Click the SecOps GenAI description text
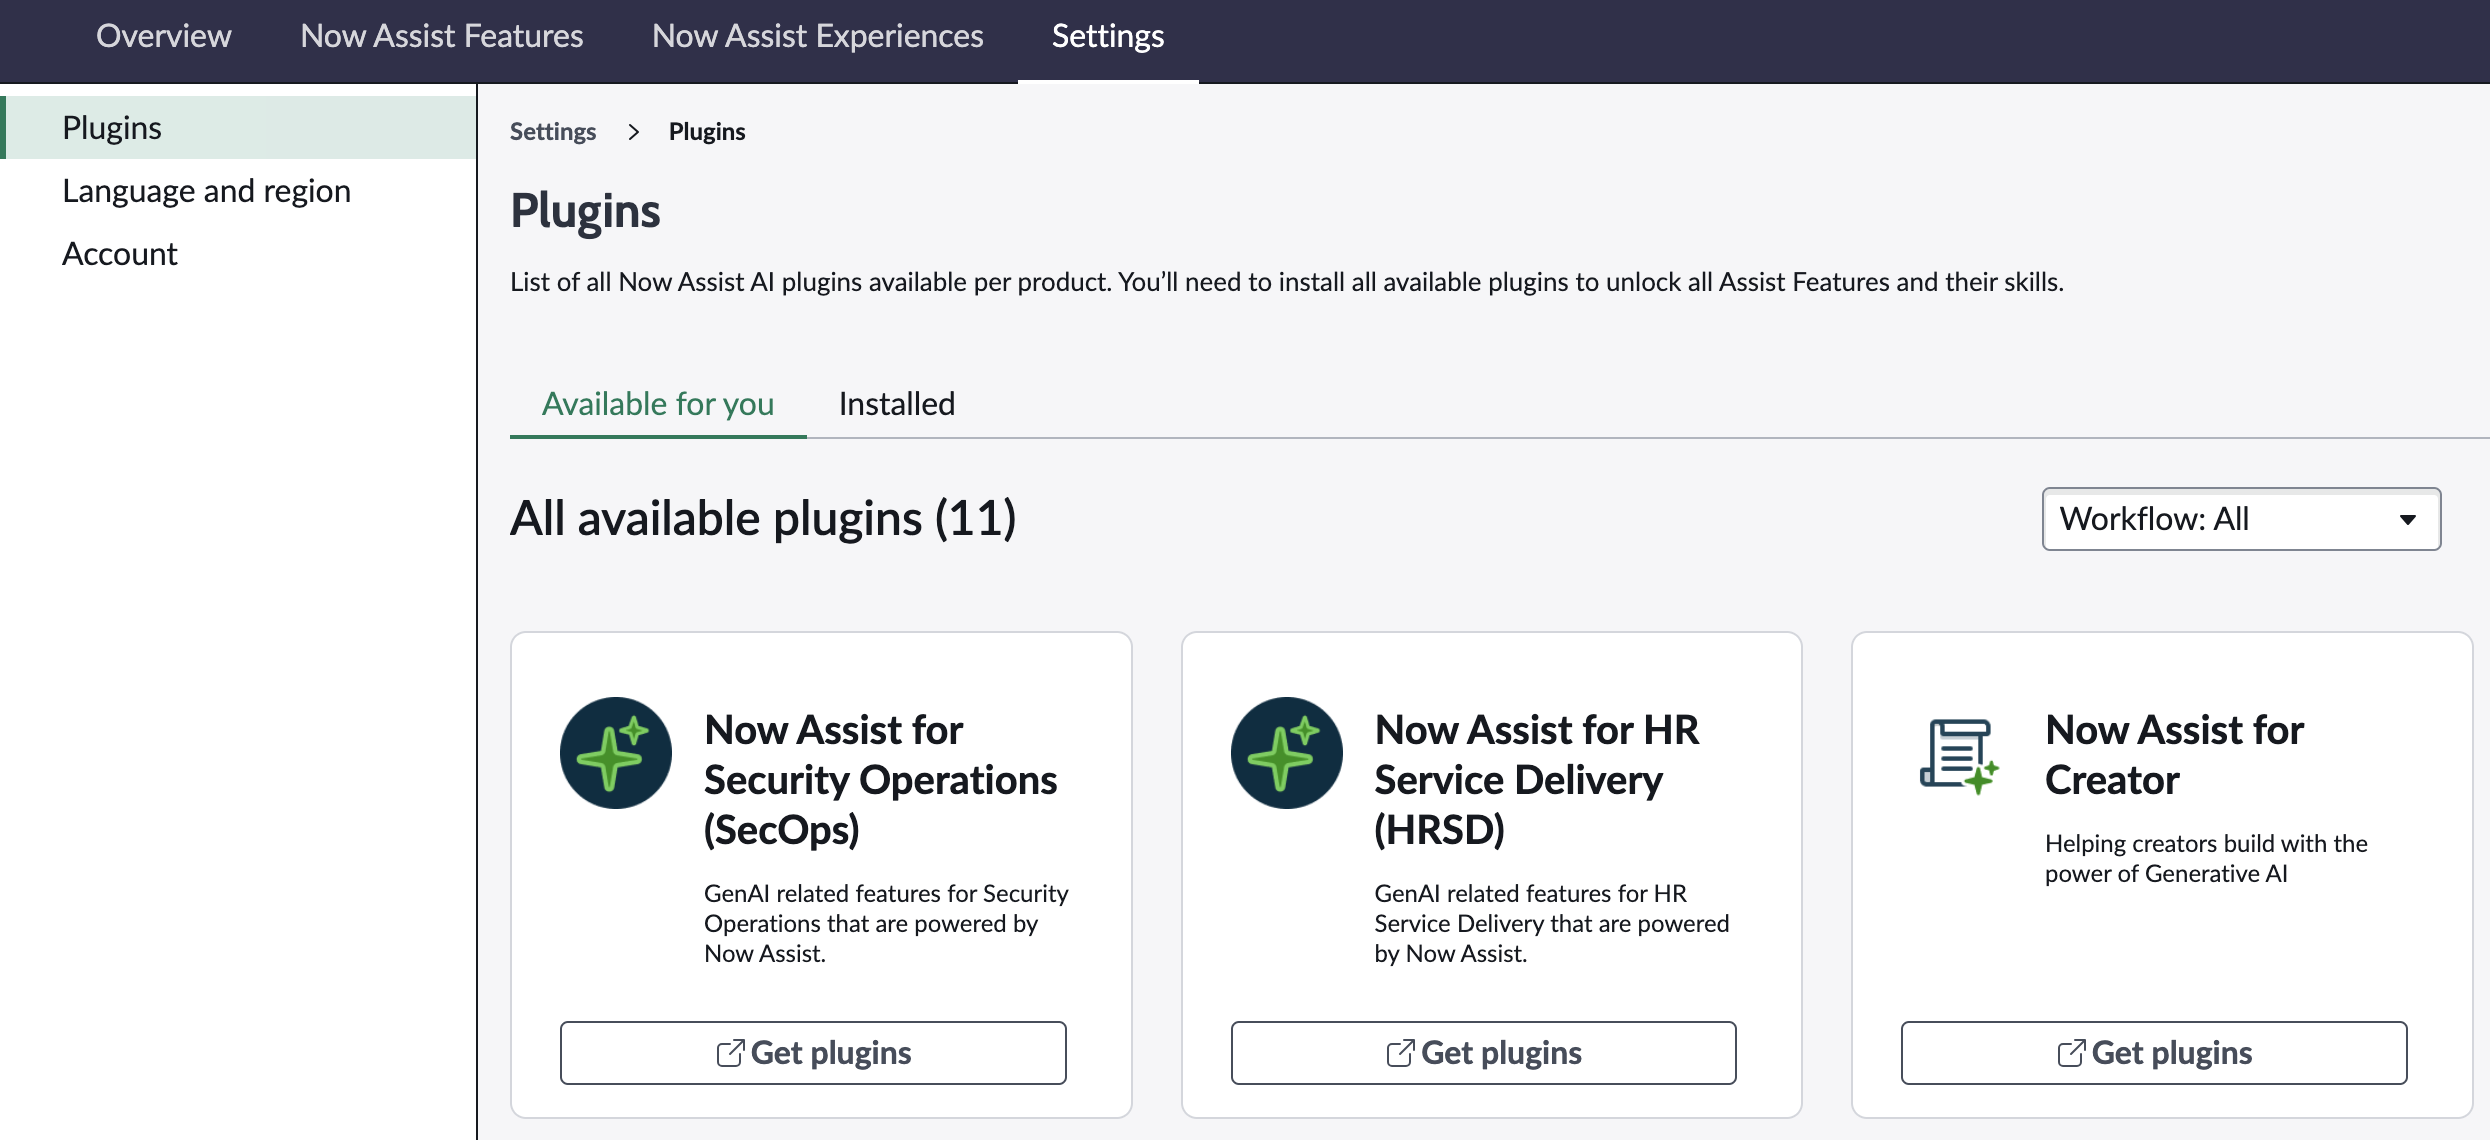Image resolution: width=2490 pixels, height=1140 pixels. tap(886, 923)
